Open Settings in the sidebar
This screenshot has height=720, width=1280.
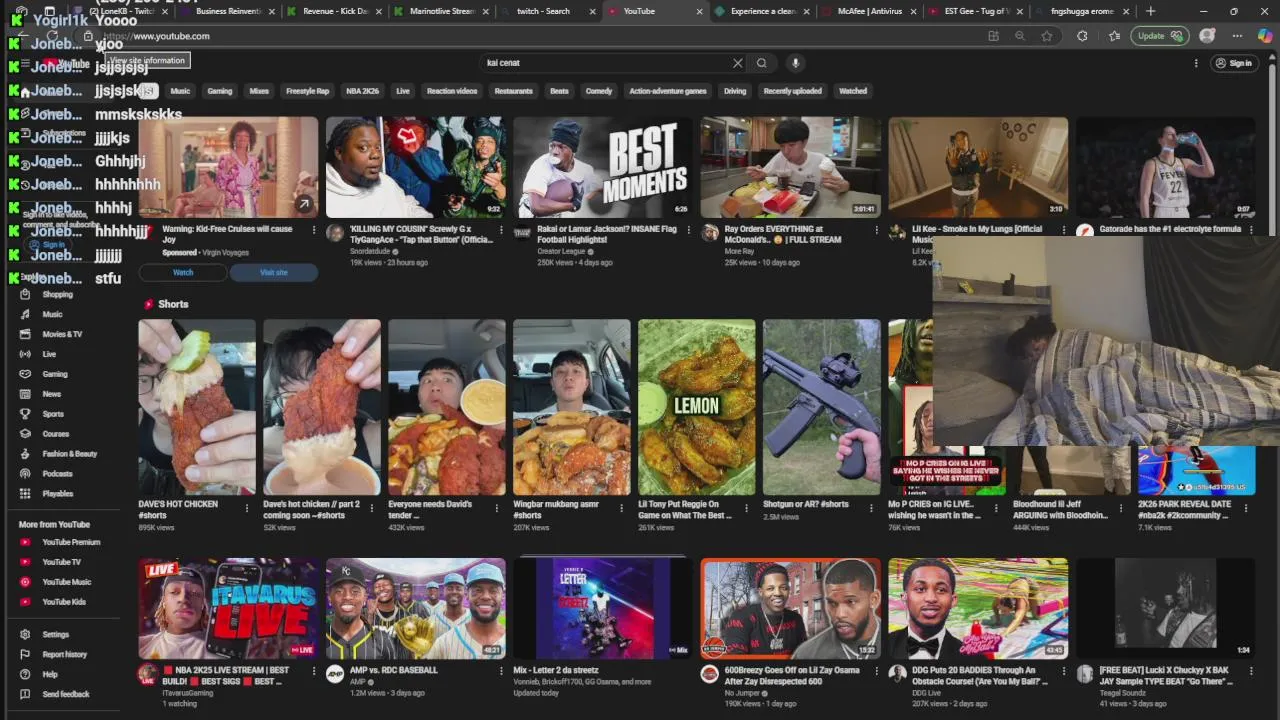click(56, 634)
